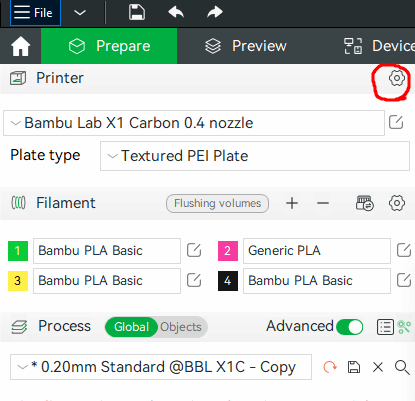Open the 0.20mm Standard process preset dropdown
Image resolution: width=415 pixels, height=401 pixels.
pos(161,367)
